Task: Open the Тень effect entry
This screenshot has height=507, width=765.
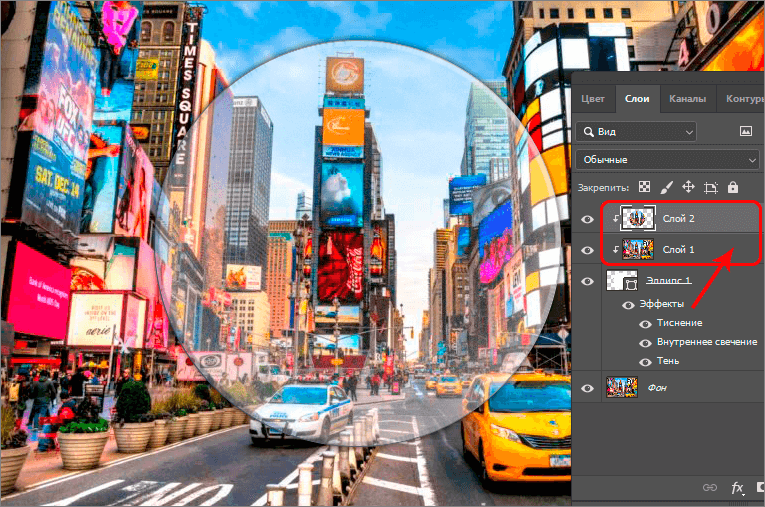Action: (x=668, y=361)
